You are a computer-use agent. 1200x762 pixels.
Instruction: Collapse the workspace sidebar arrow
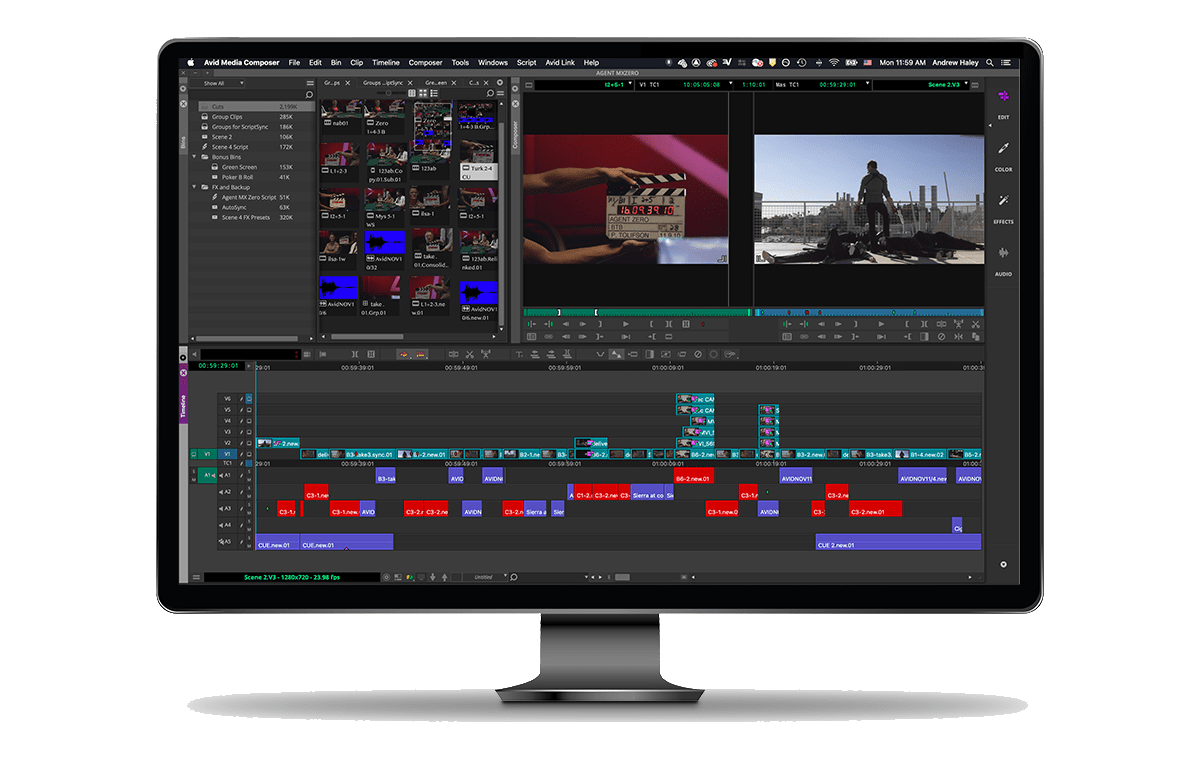(x=990, y=124)
